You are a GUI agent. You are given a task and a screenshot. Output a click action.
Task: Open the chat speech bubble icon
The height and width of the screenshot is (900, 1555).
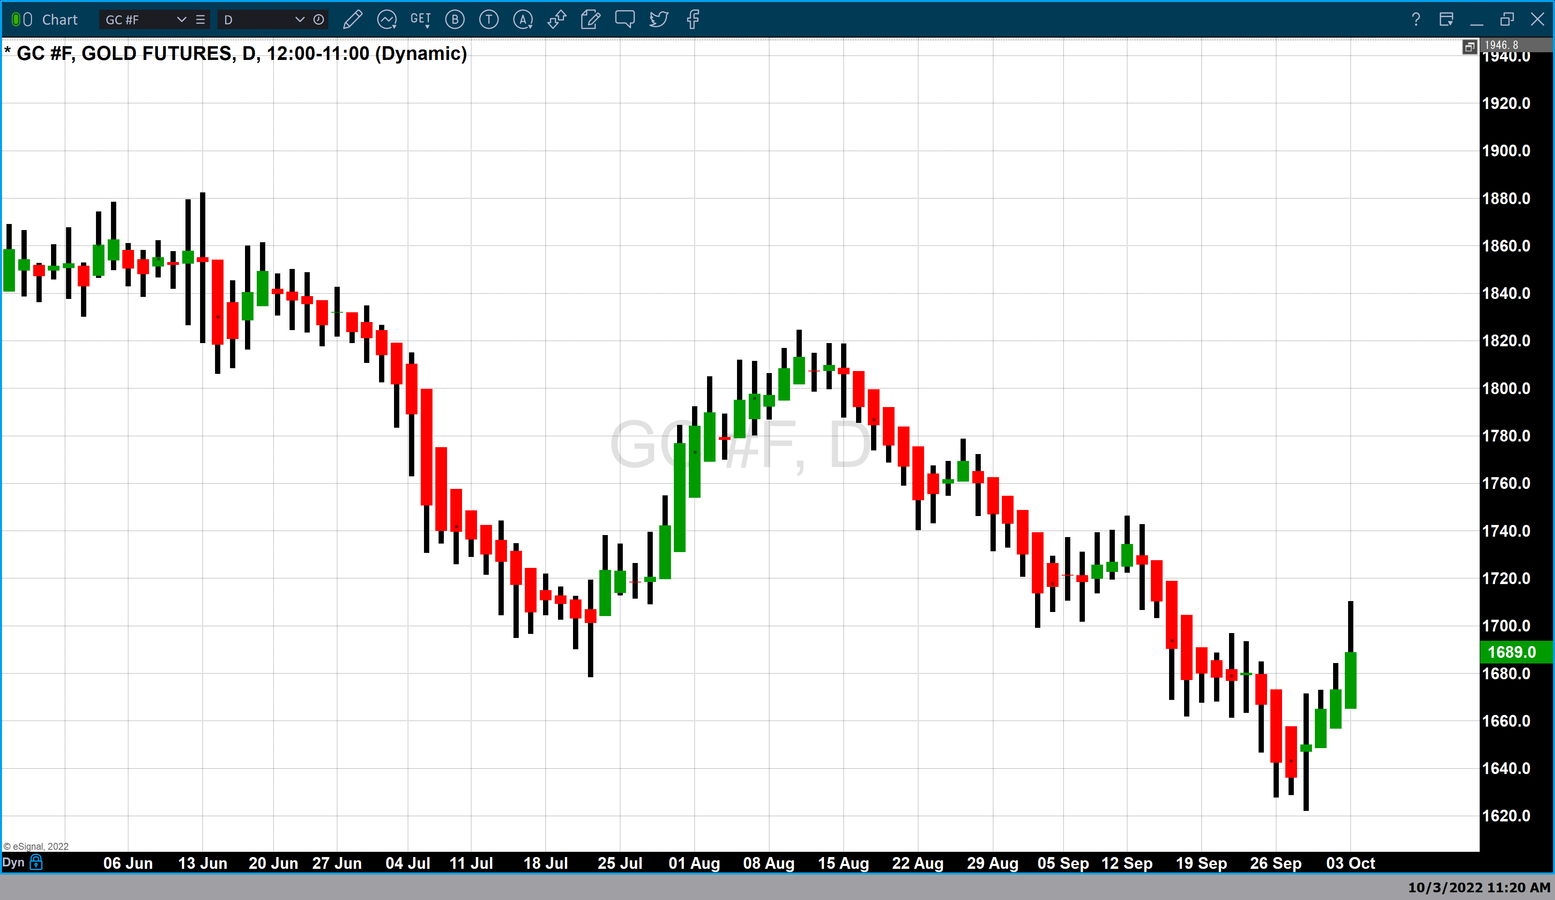625,19
